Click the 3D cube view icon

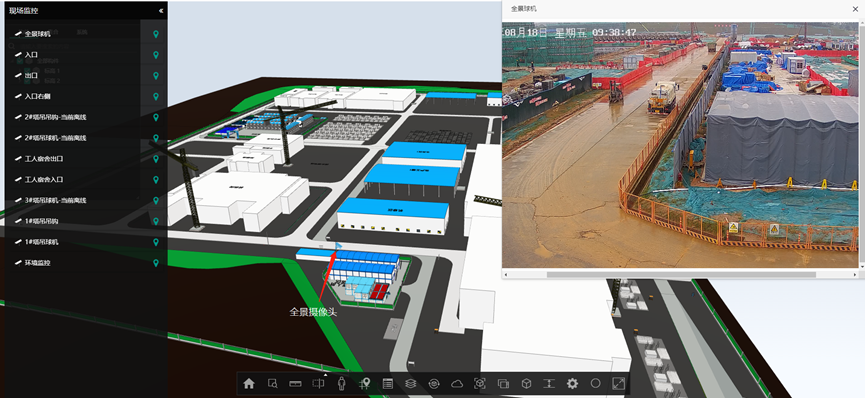point(526,384)
